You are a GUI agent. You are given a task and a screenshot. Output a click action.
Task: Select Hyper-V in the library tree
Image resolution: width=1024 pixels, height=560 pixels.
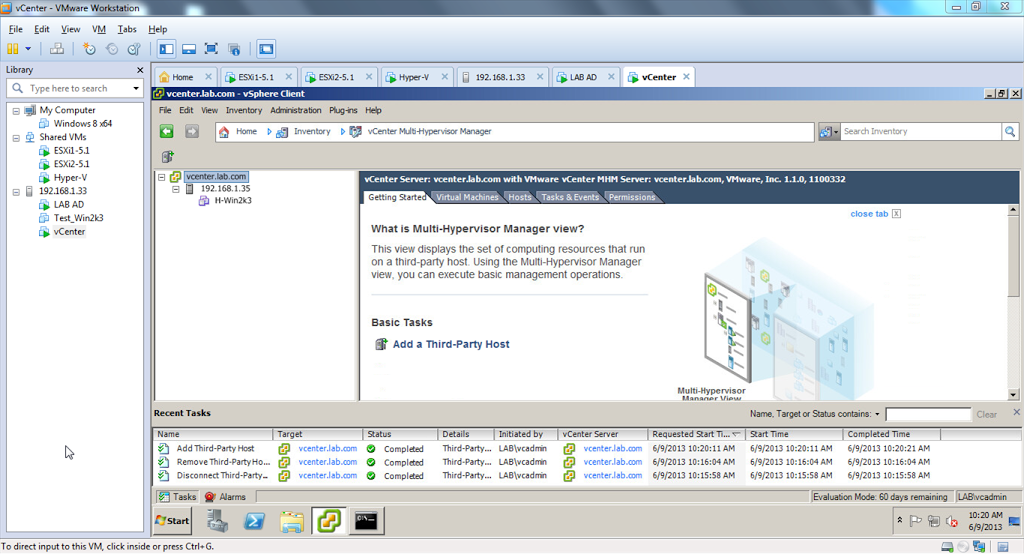70,178
